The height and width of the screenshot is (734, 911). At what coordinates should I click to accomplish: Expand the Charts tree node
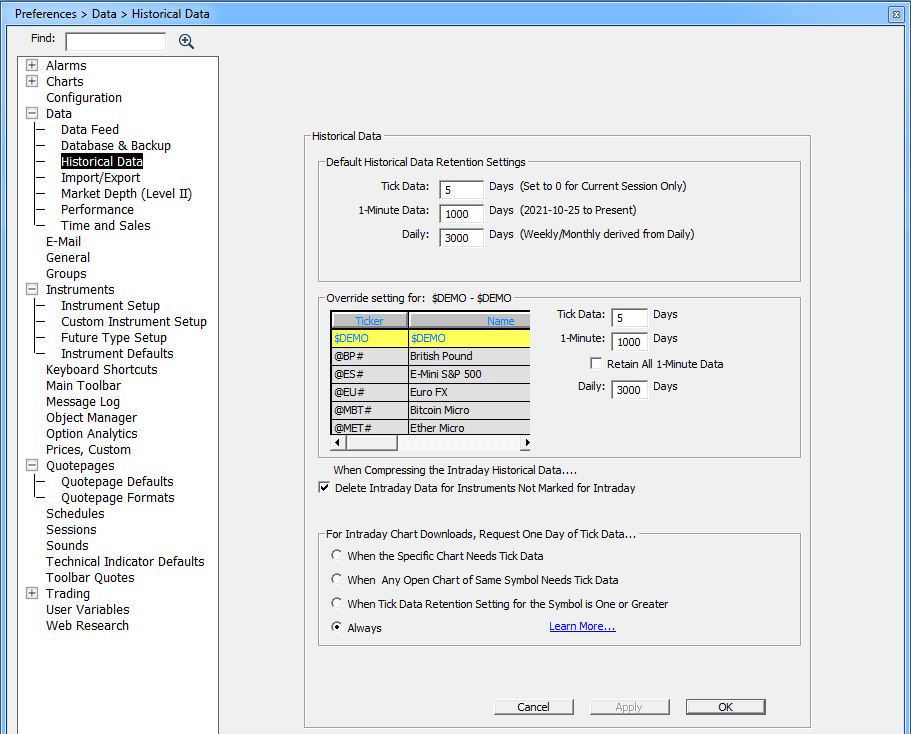coord(32,82)
